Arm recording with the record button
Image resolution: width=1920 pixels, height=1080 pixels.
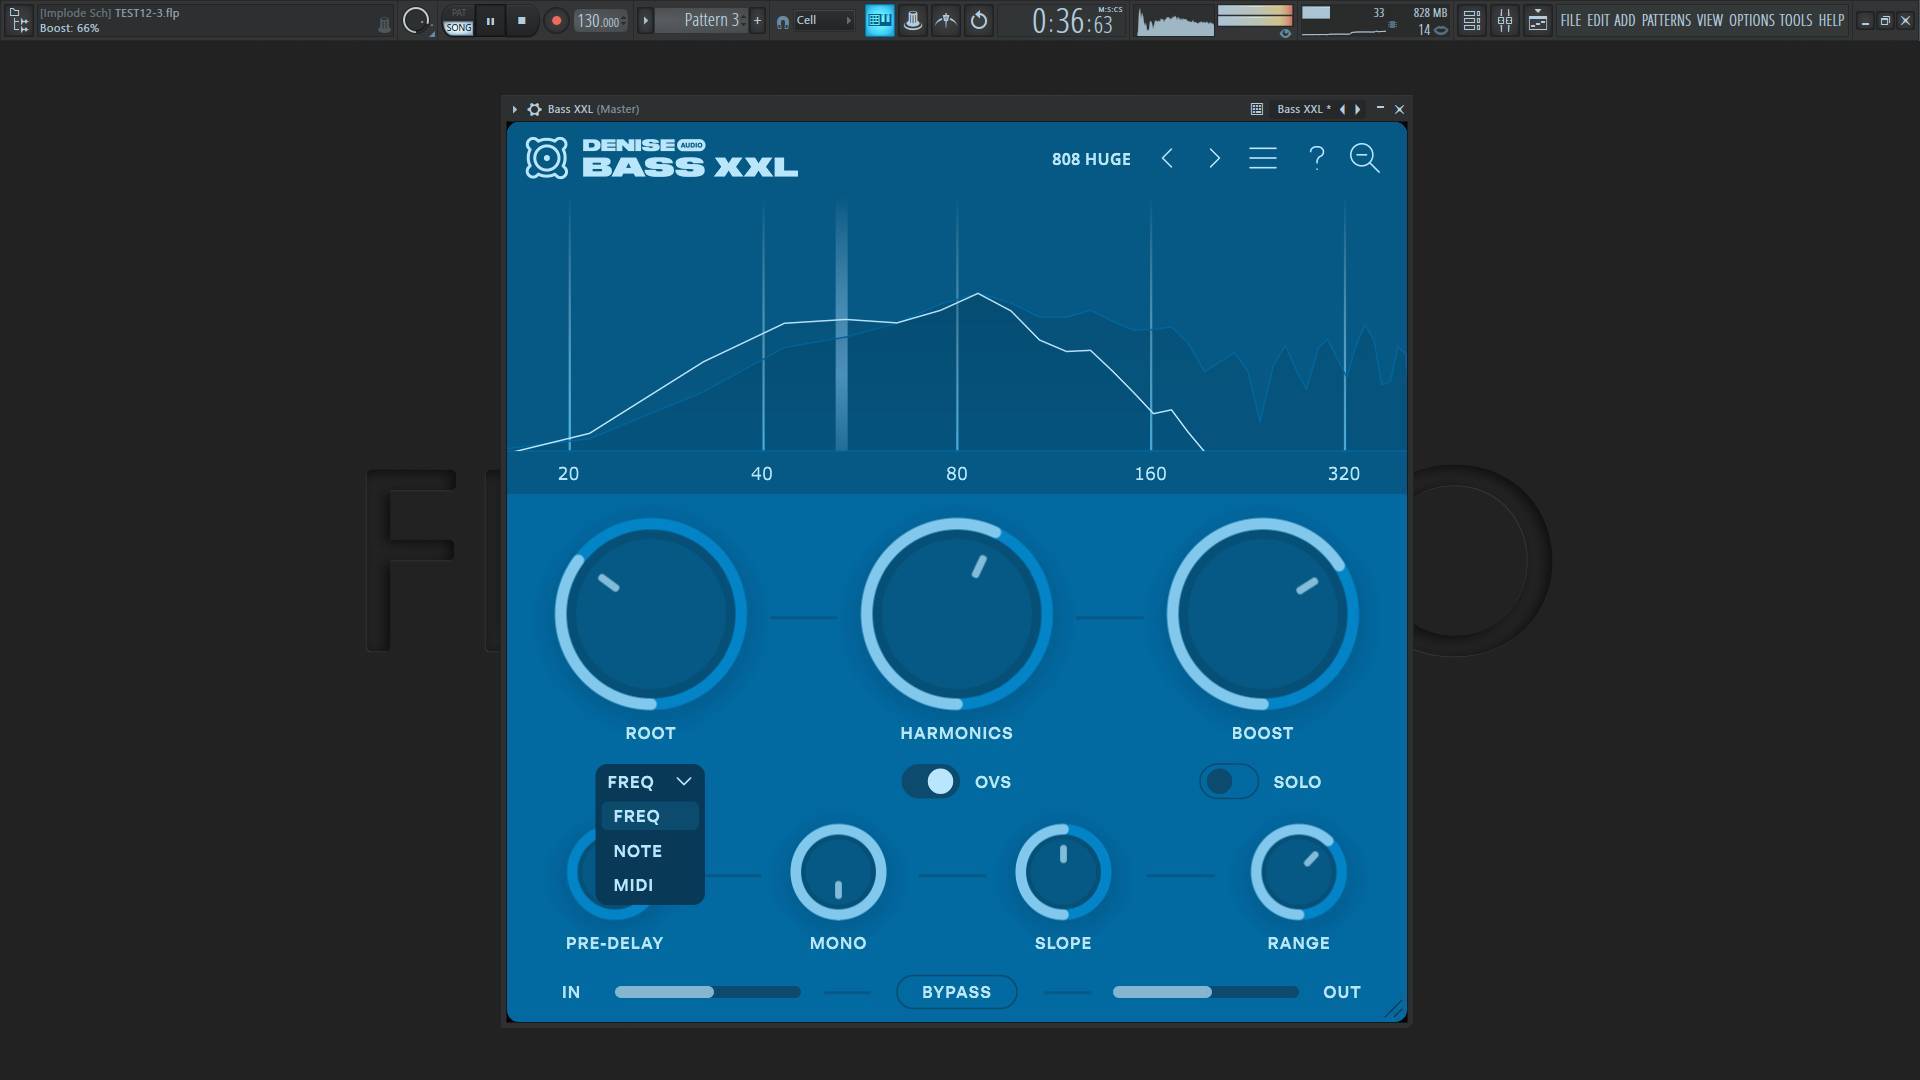pos(556,20)
